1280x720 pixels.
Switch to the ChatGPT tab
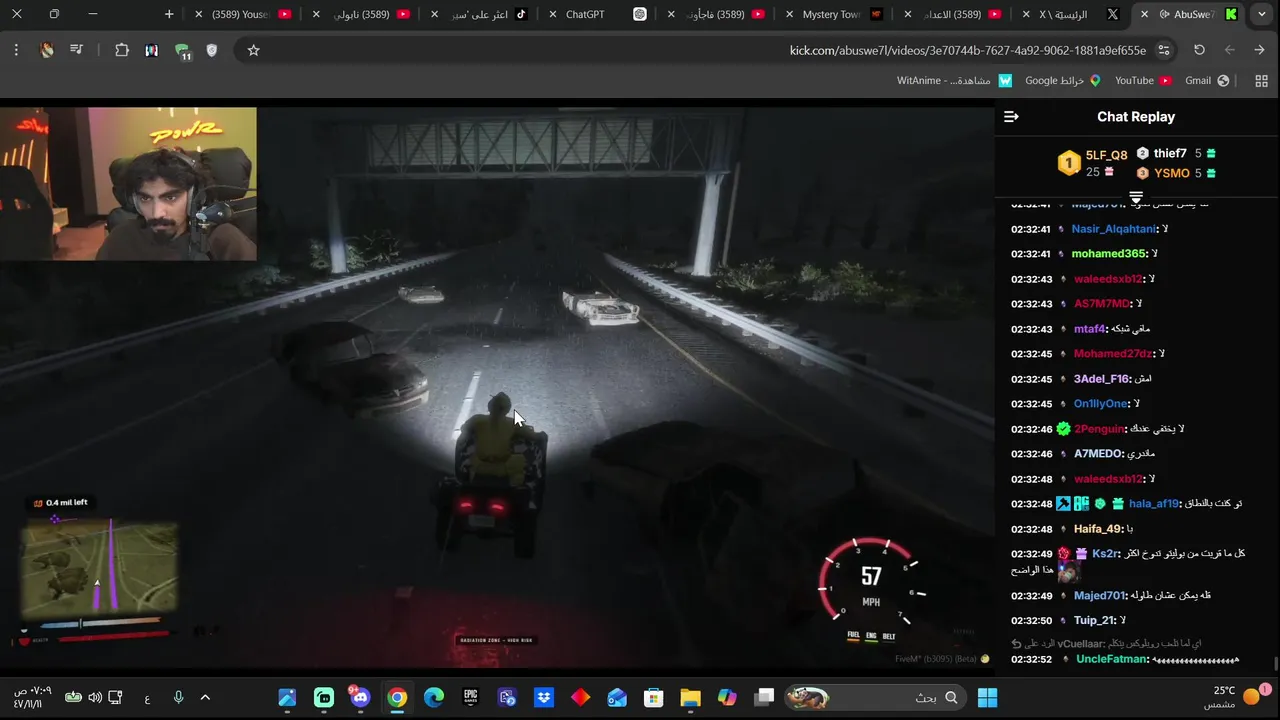(x=598, y=14)
